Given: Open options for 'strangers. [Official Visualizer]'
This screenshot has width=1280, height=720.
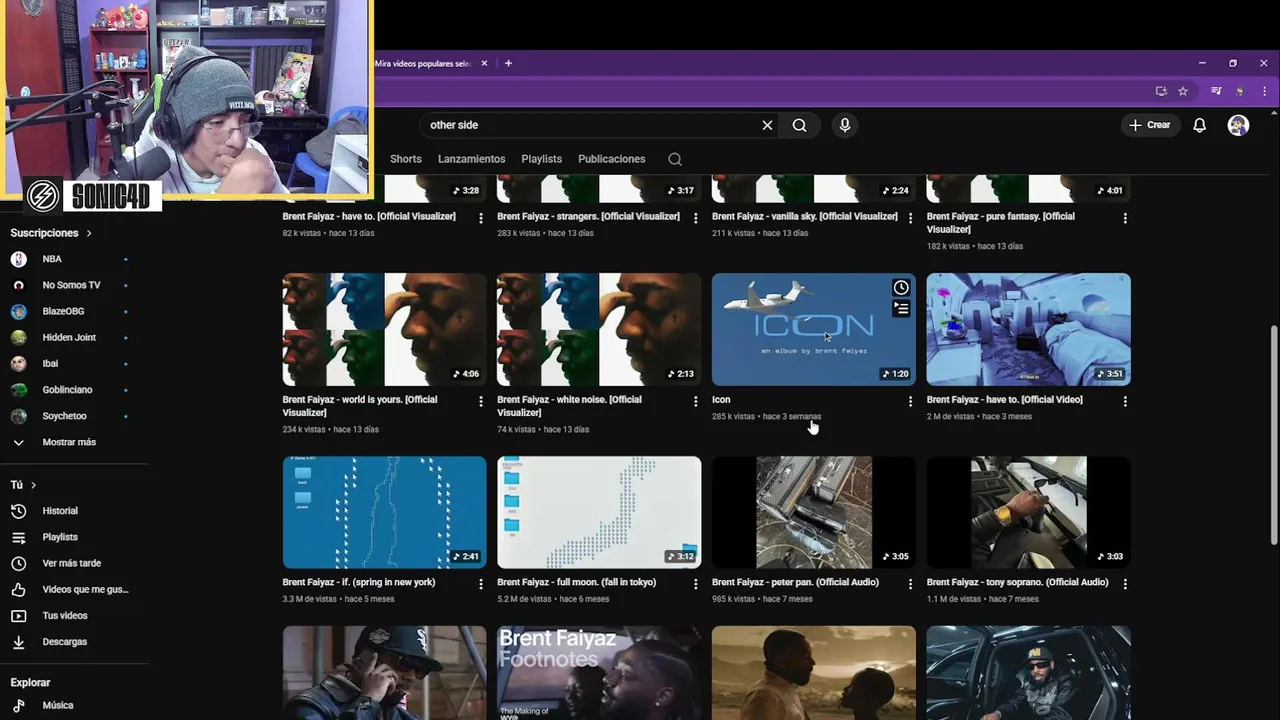Looking at the screenshot, I should point(696,218).
